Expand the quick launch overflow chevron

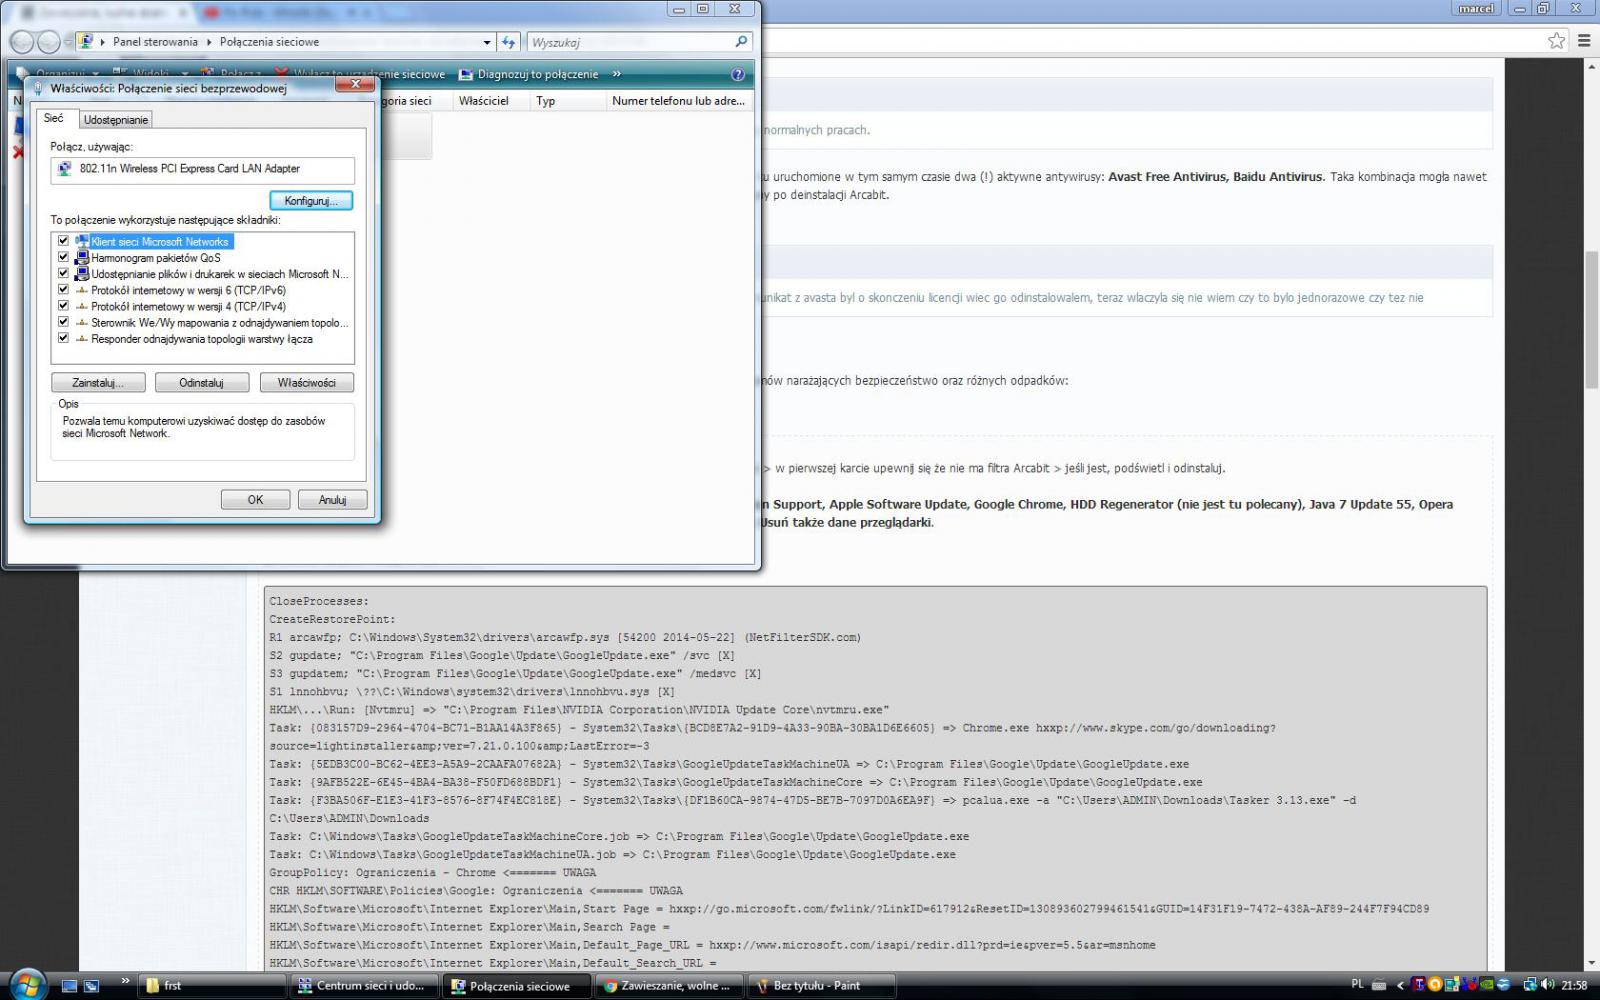point(125,981)
